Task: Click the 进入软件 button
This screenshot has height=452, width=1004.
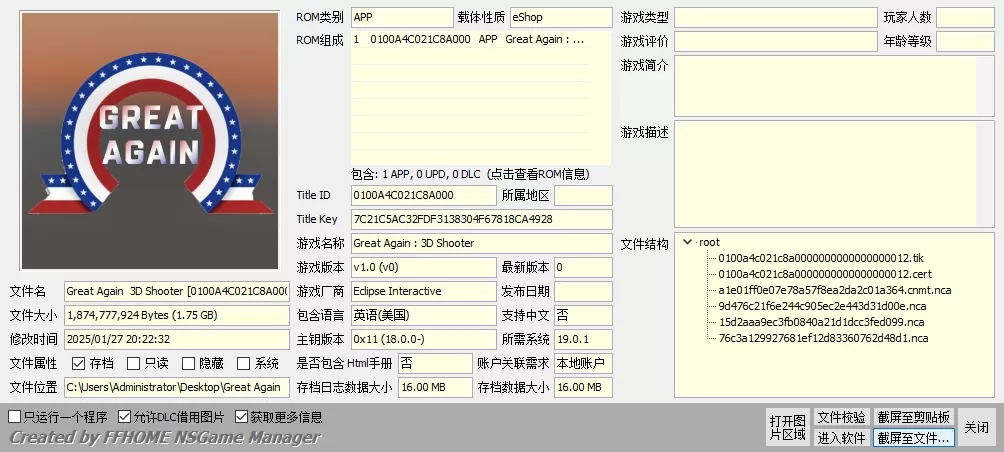Action: (x=841, y=437)
